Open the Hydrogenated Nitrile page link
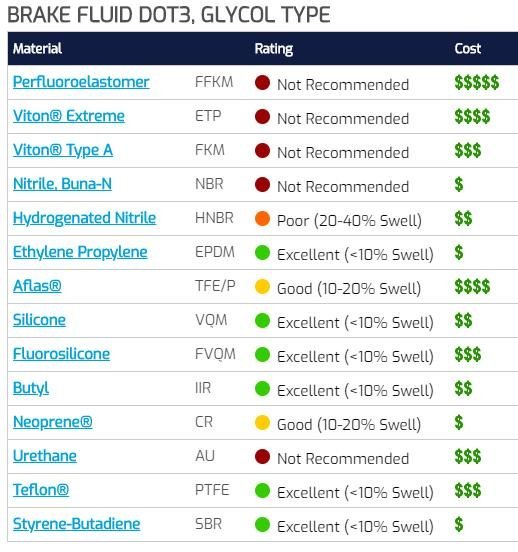 pyautogui.click(x=85, y=218)
